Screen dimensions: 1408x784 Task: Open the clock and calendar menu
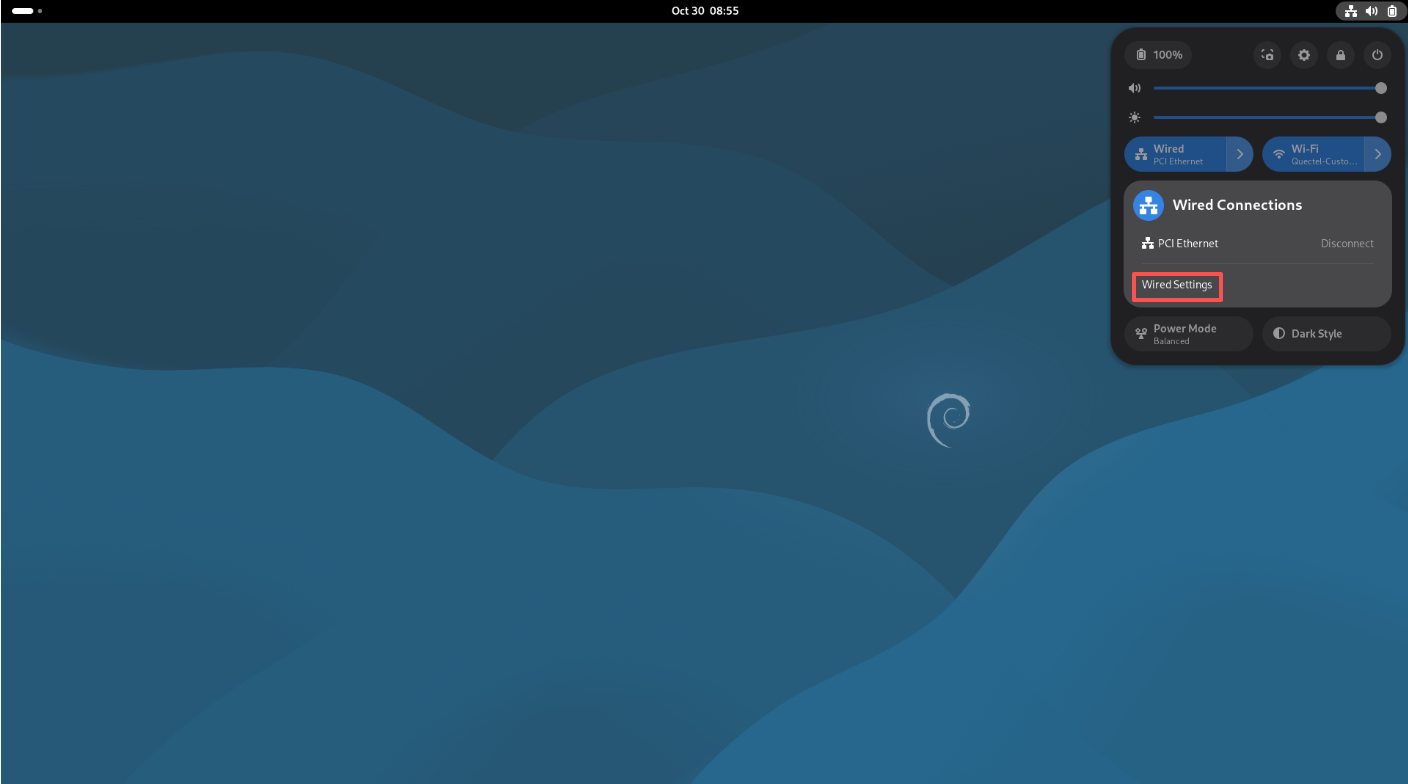pos(705,11)
